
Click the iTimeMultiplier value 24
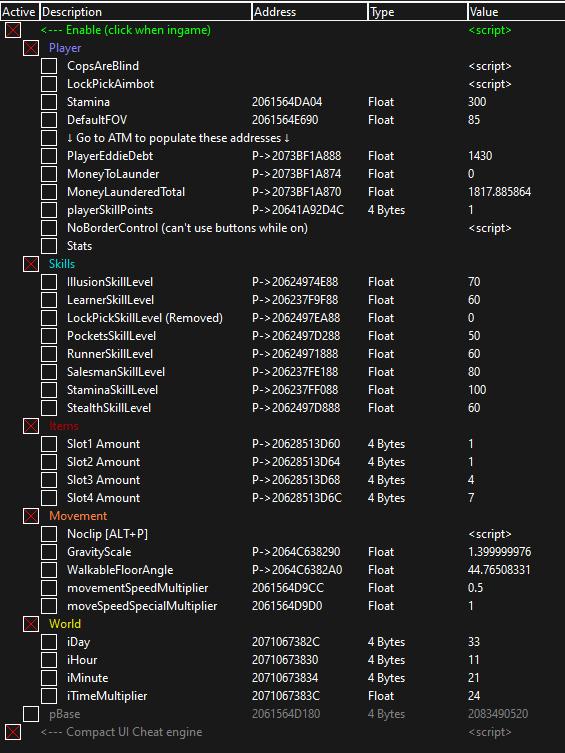point(474,696)
